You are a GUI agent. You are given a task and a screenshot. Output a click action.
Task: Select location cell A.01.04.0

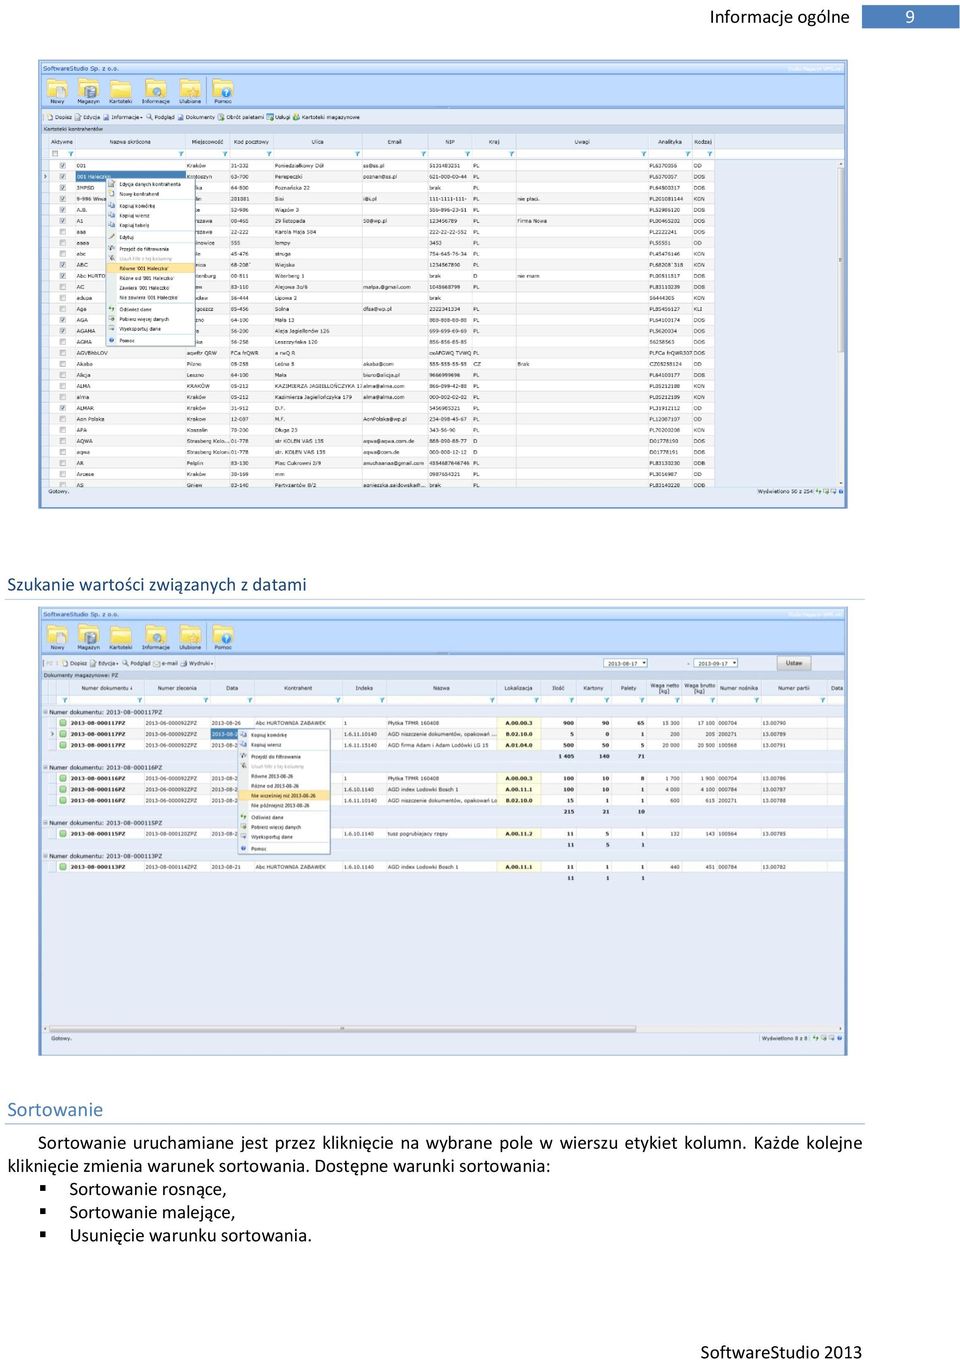click(x=518, y=745)
